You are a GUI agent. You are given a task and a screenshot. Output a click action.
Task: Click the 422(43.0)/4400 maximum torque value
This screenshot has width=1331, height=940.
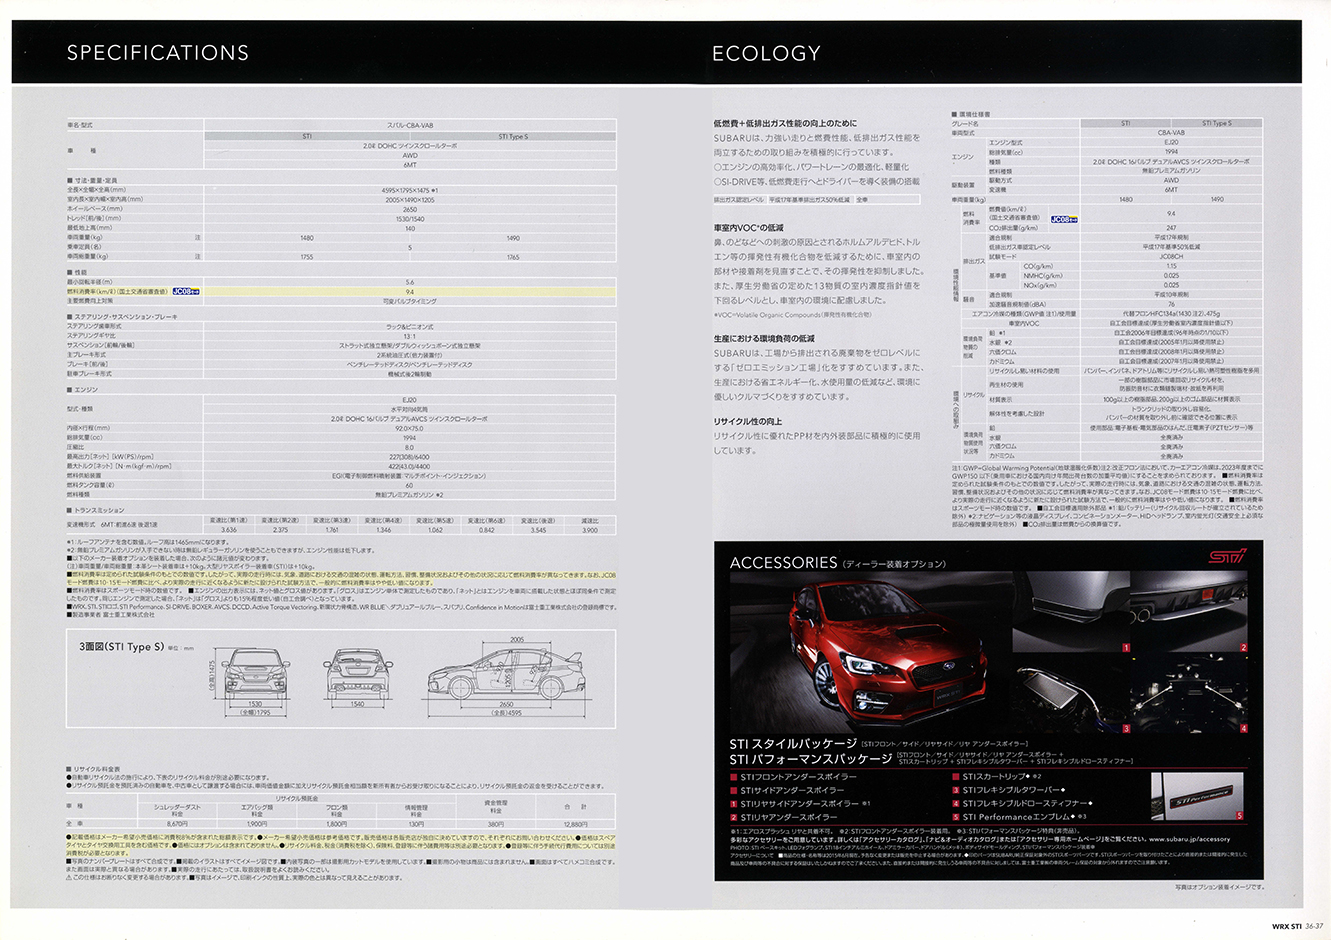(x=410, y=466)
